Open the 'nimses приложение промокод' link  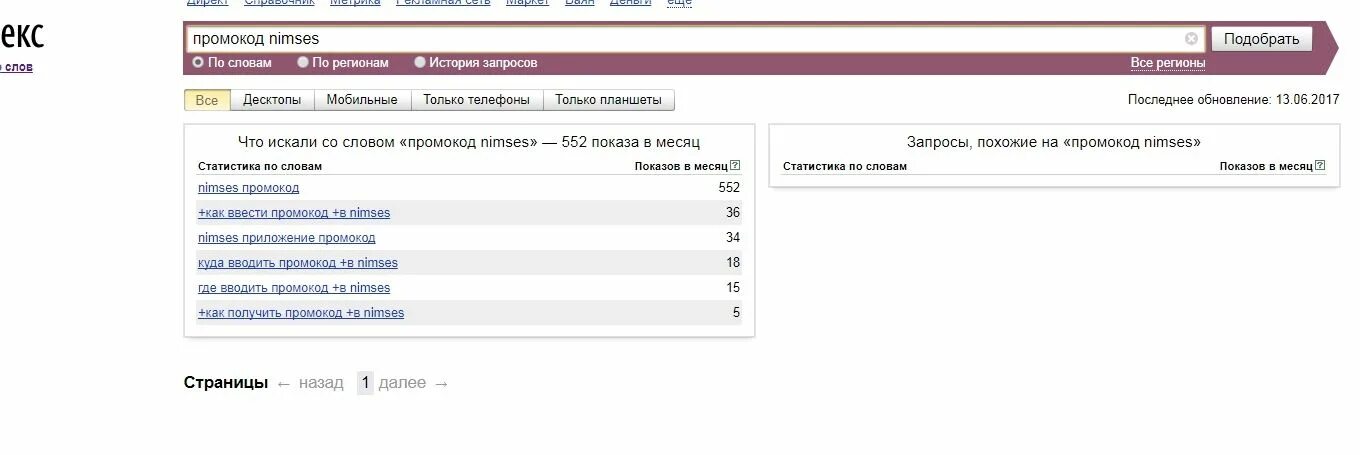coord(287,238)
